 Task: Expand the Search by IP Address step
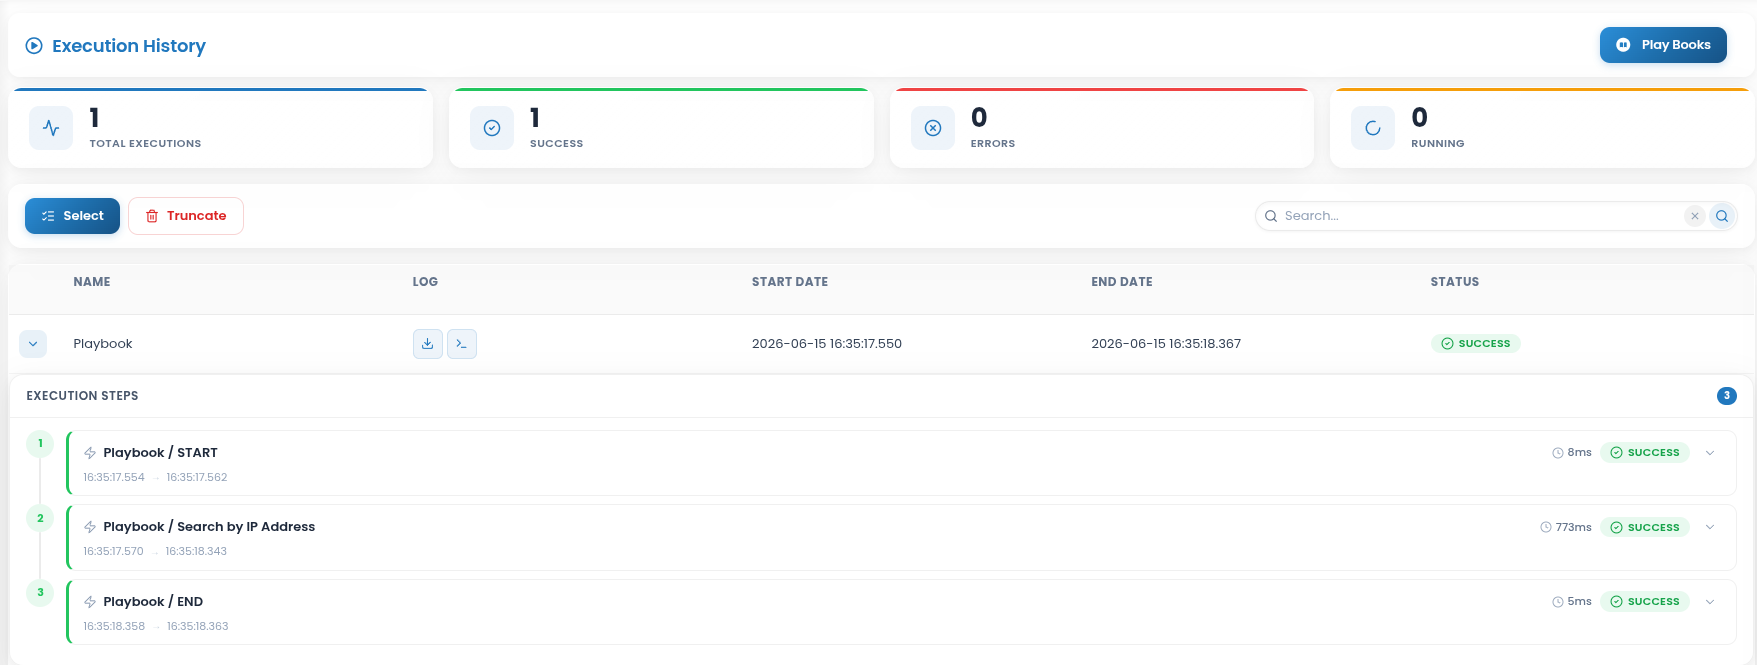pyautogui.click(x=1710, y=527)
